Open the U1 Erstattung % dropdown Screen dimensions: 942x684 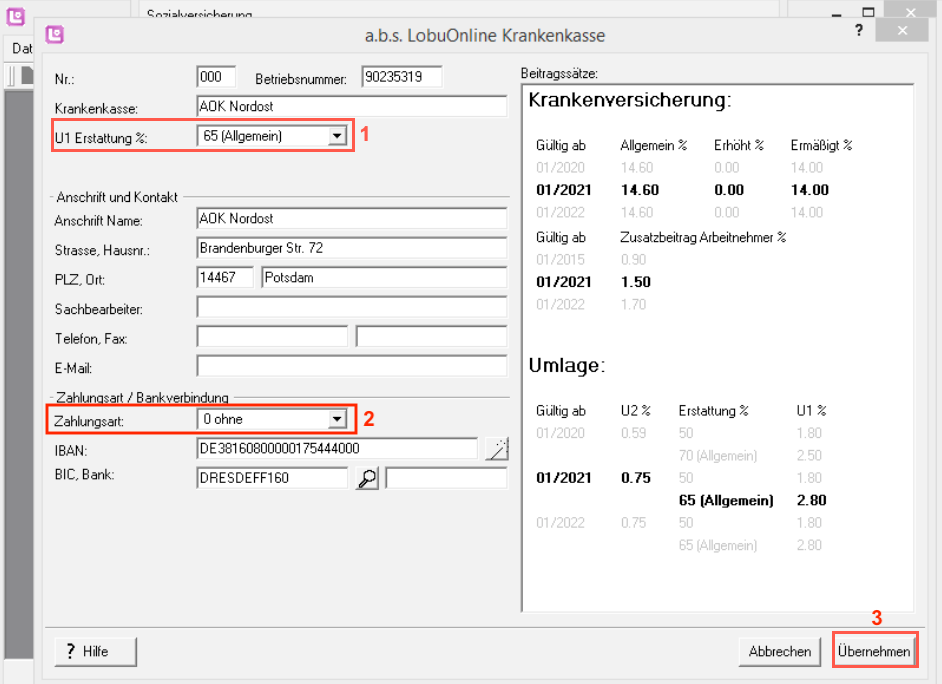(337, 136)
